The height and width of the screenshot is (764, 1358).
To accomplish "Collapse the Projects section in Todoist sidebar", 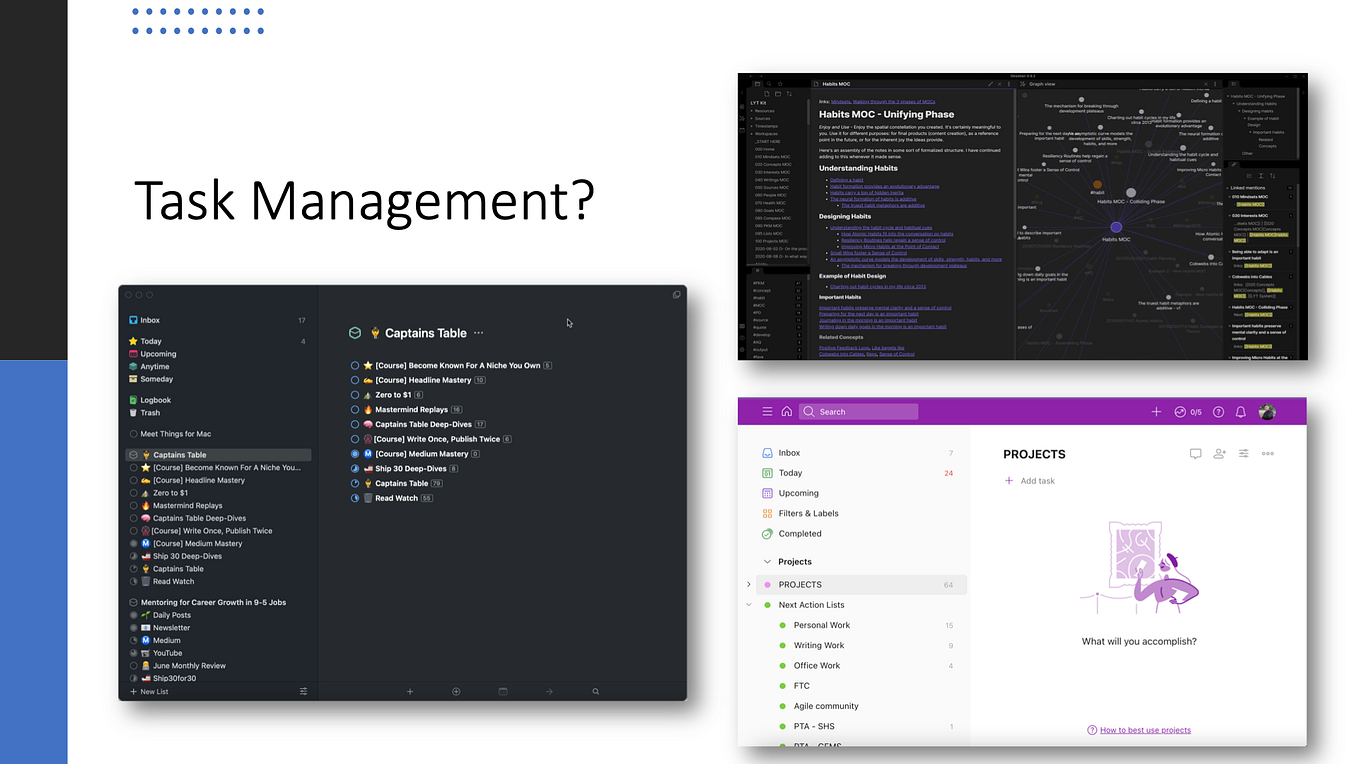I will [x=767, y=561].
